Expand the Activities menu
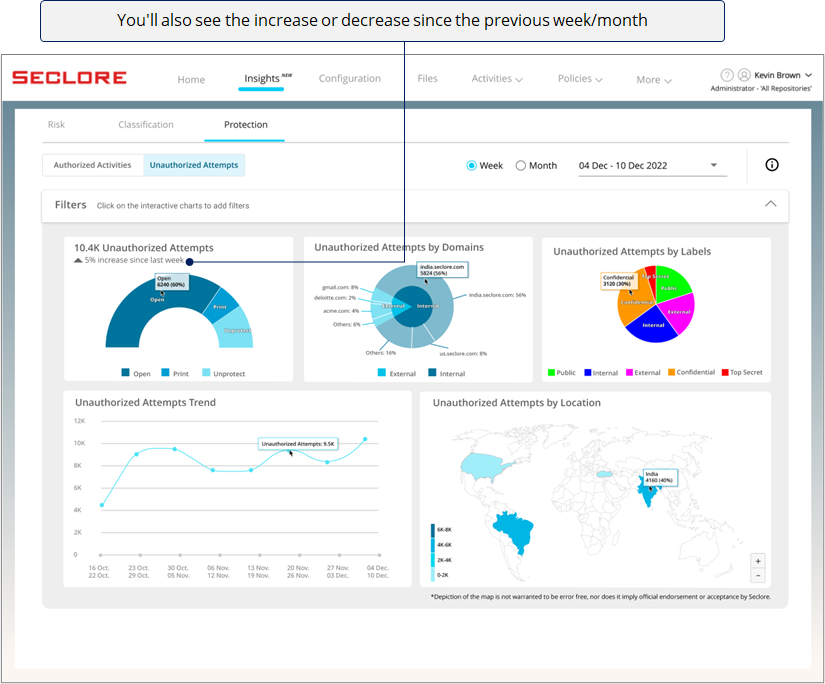This screenshot has width=825, height=684. 497,79
